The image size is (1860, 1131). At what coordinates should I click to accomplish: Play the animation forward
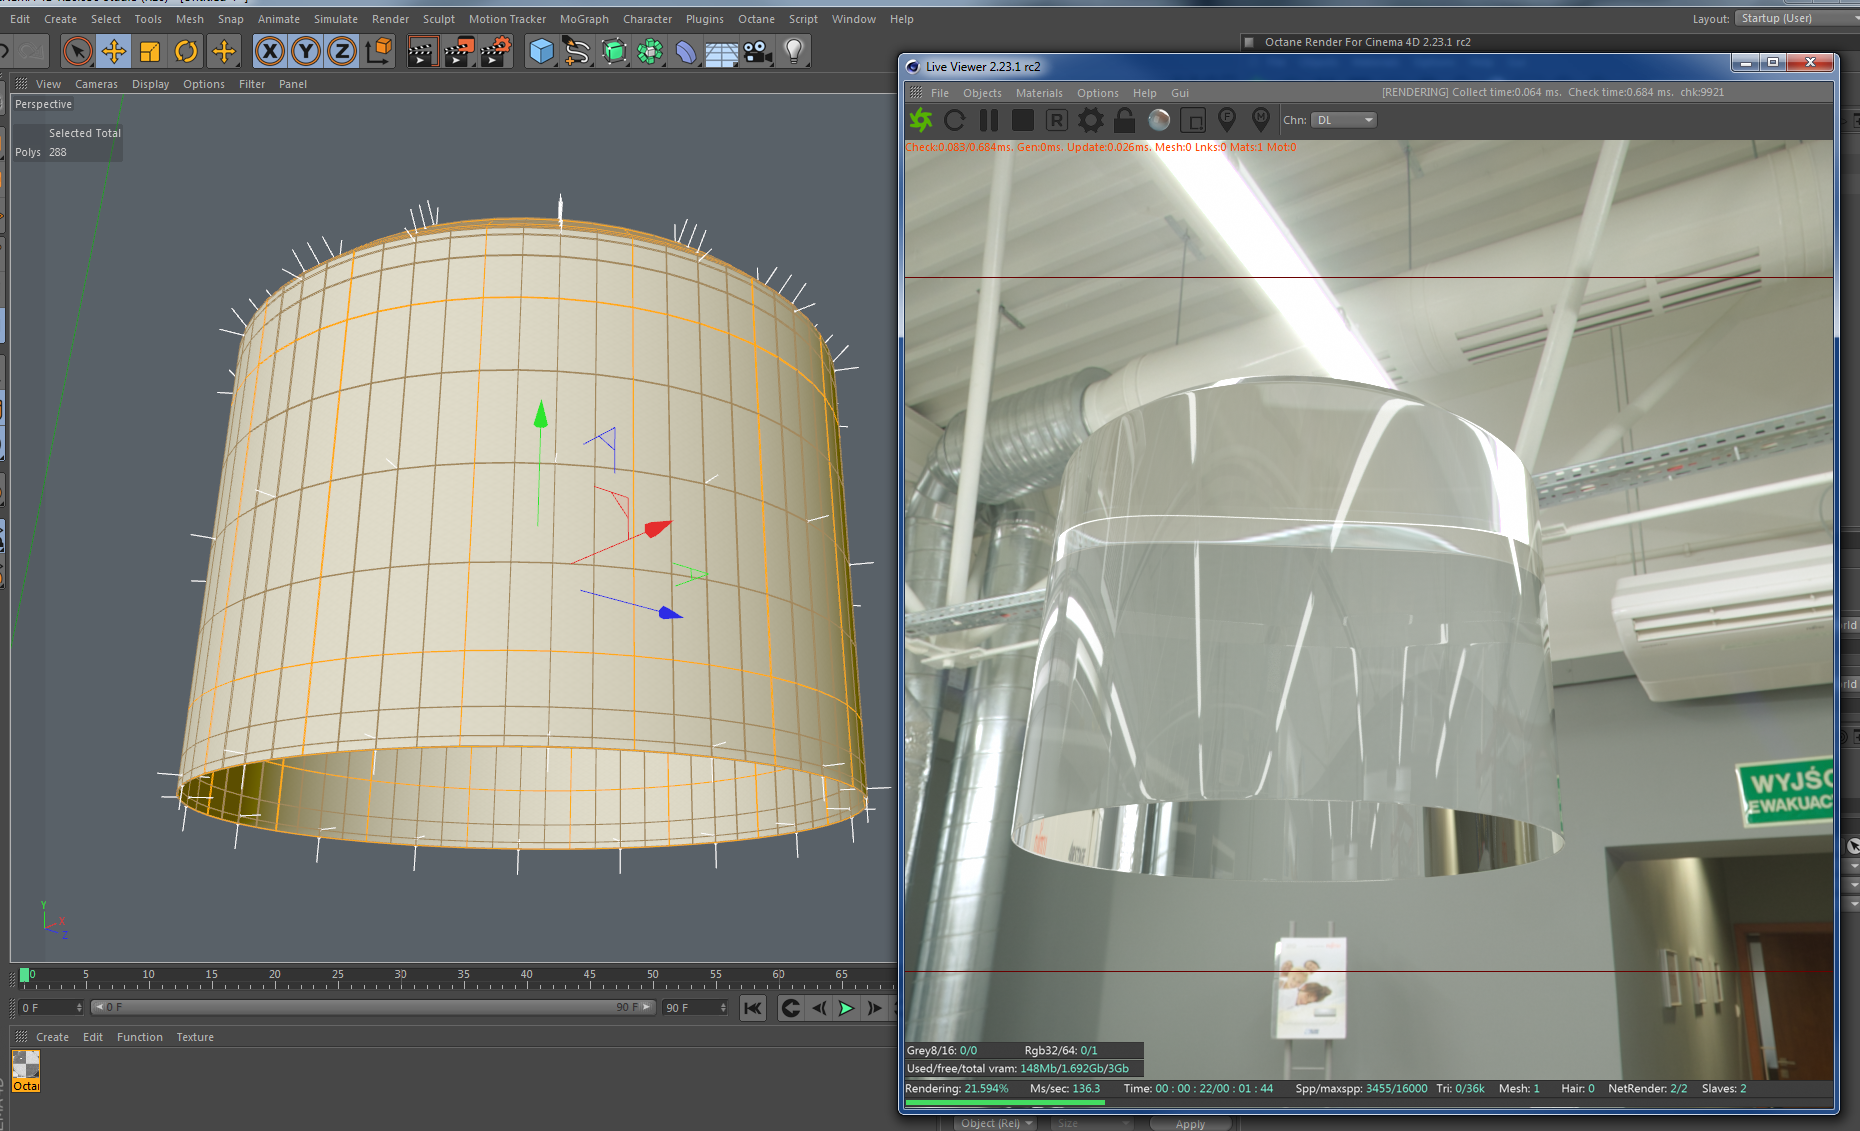(x=846, y=1008)
